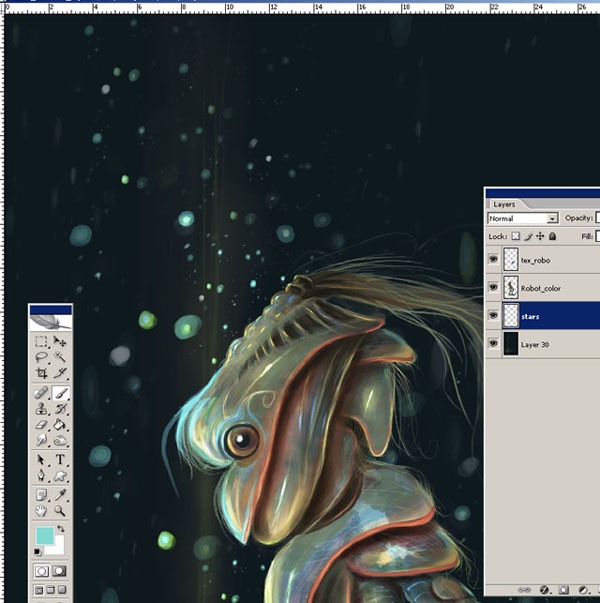Image resolution: width=600 pixels, height=603 pixels.
Task: Select the Type tool
Action: [x=60, y=460]
